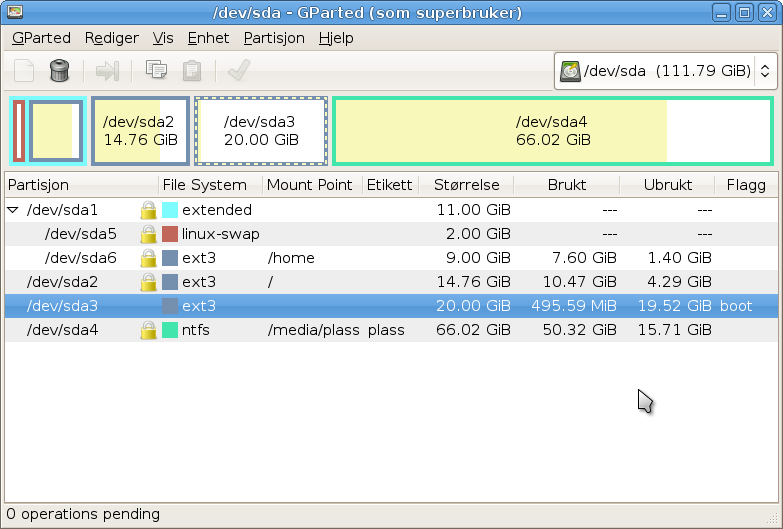Click the linux-swap file system label
The width and height of the screenshot is (783, 529).
[x=221, y=234]
